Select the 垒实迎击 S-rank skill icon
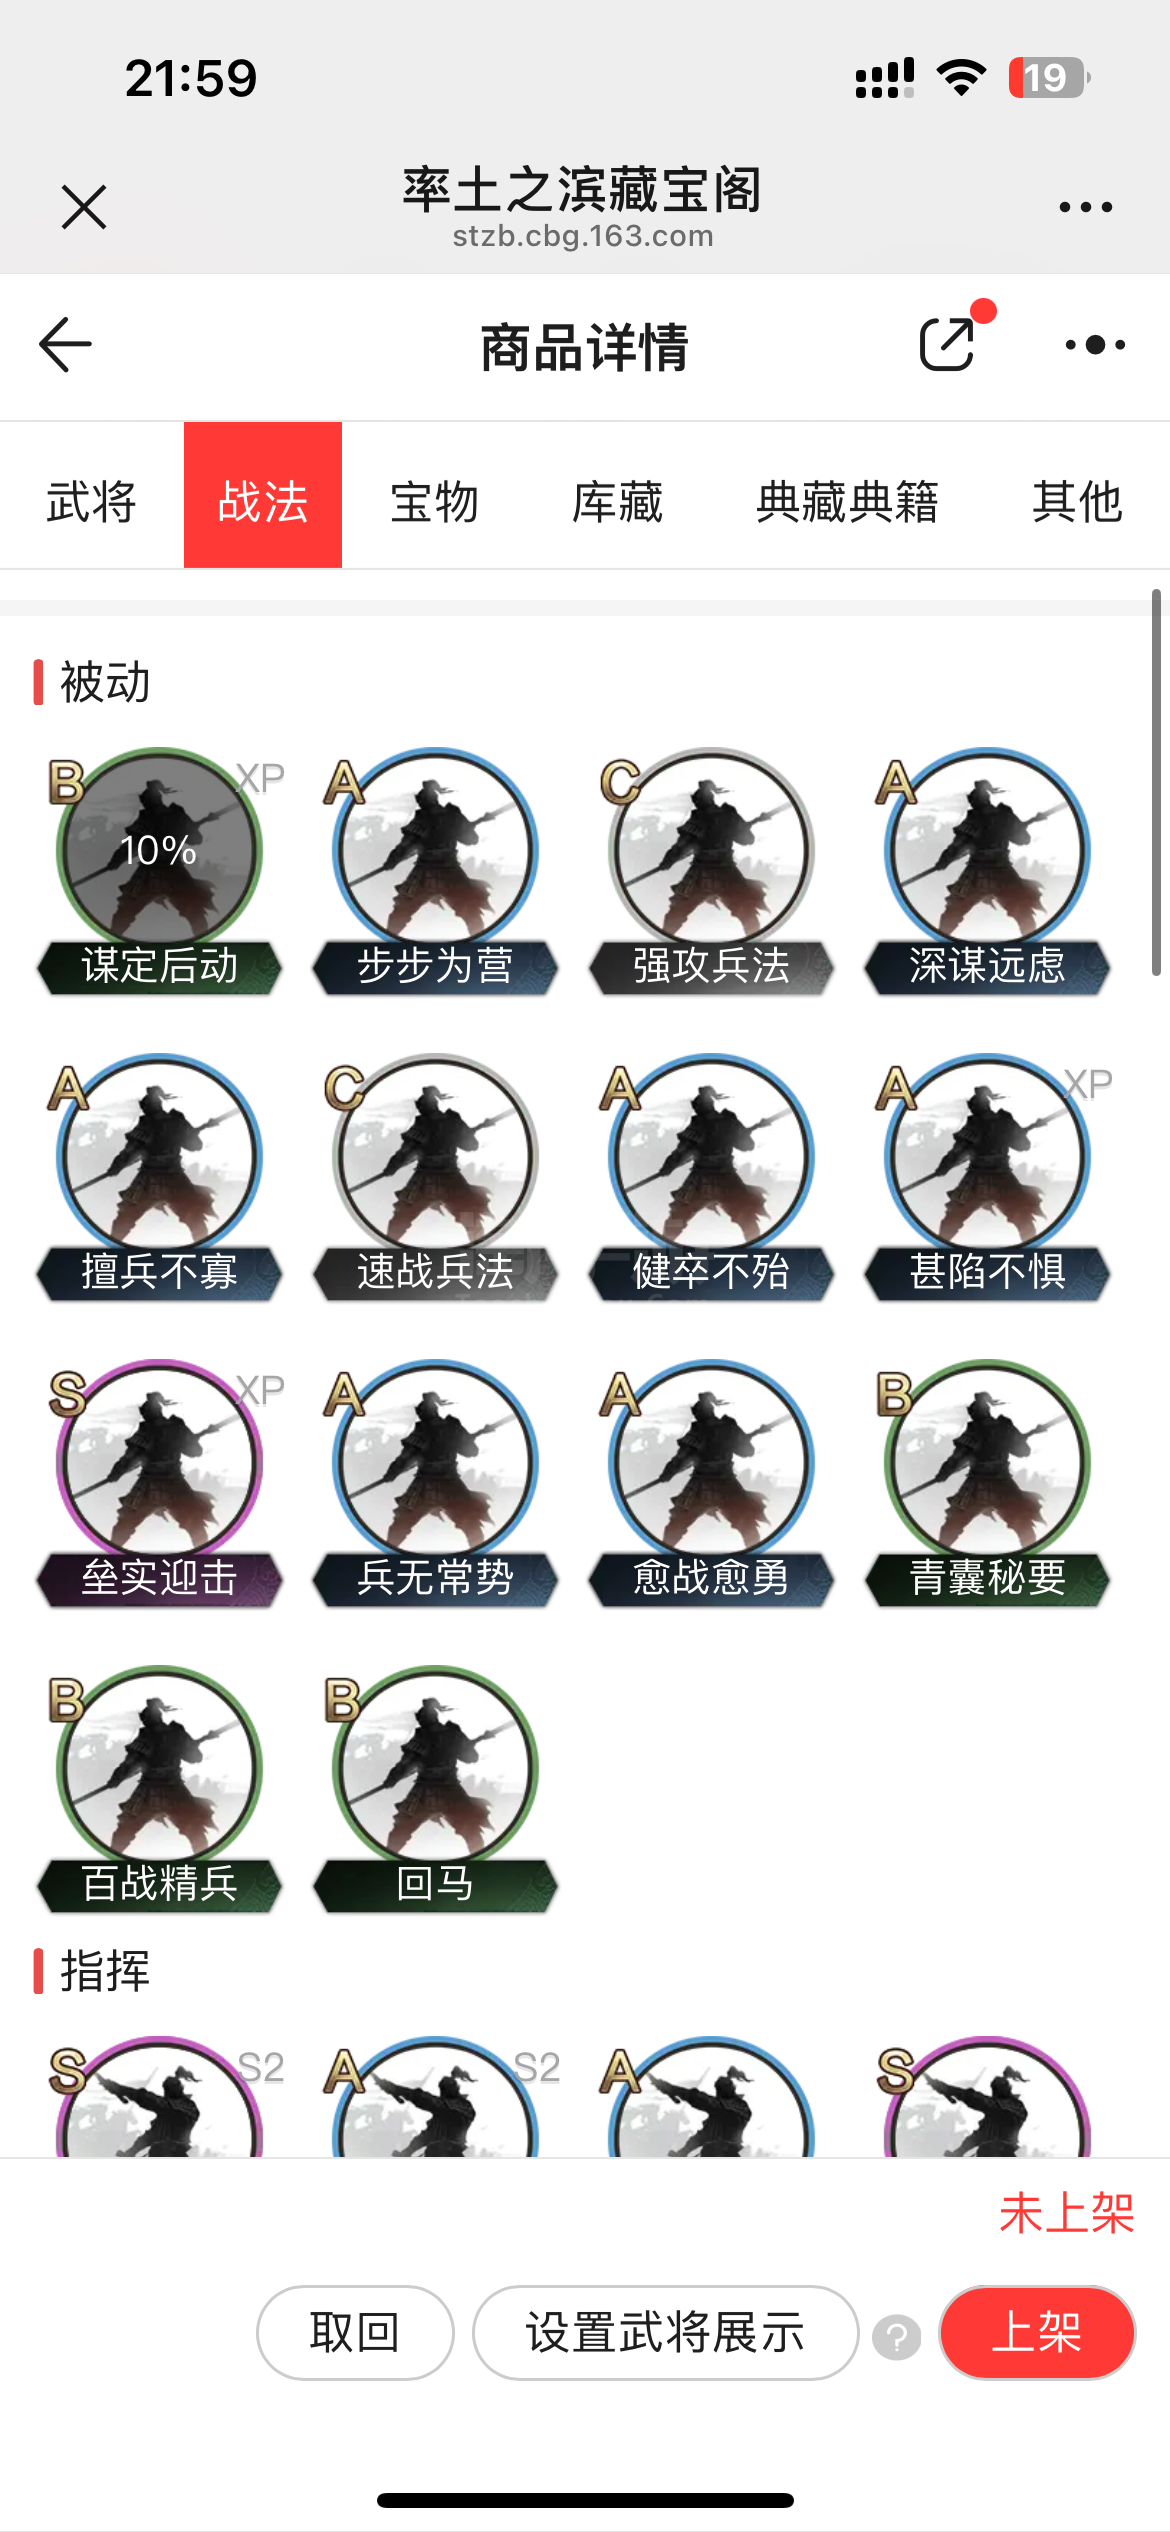The height and width of the screenshot is (2532, 1170). tap(159, 1483)
